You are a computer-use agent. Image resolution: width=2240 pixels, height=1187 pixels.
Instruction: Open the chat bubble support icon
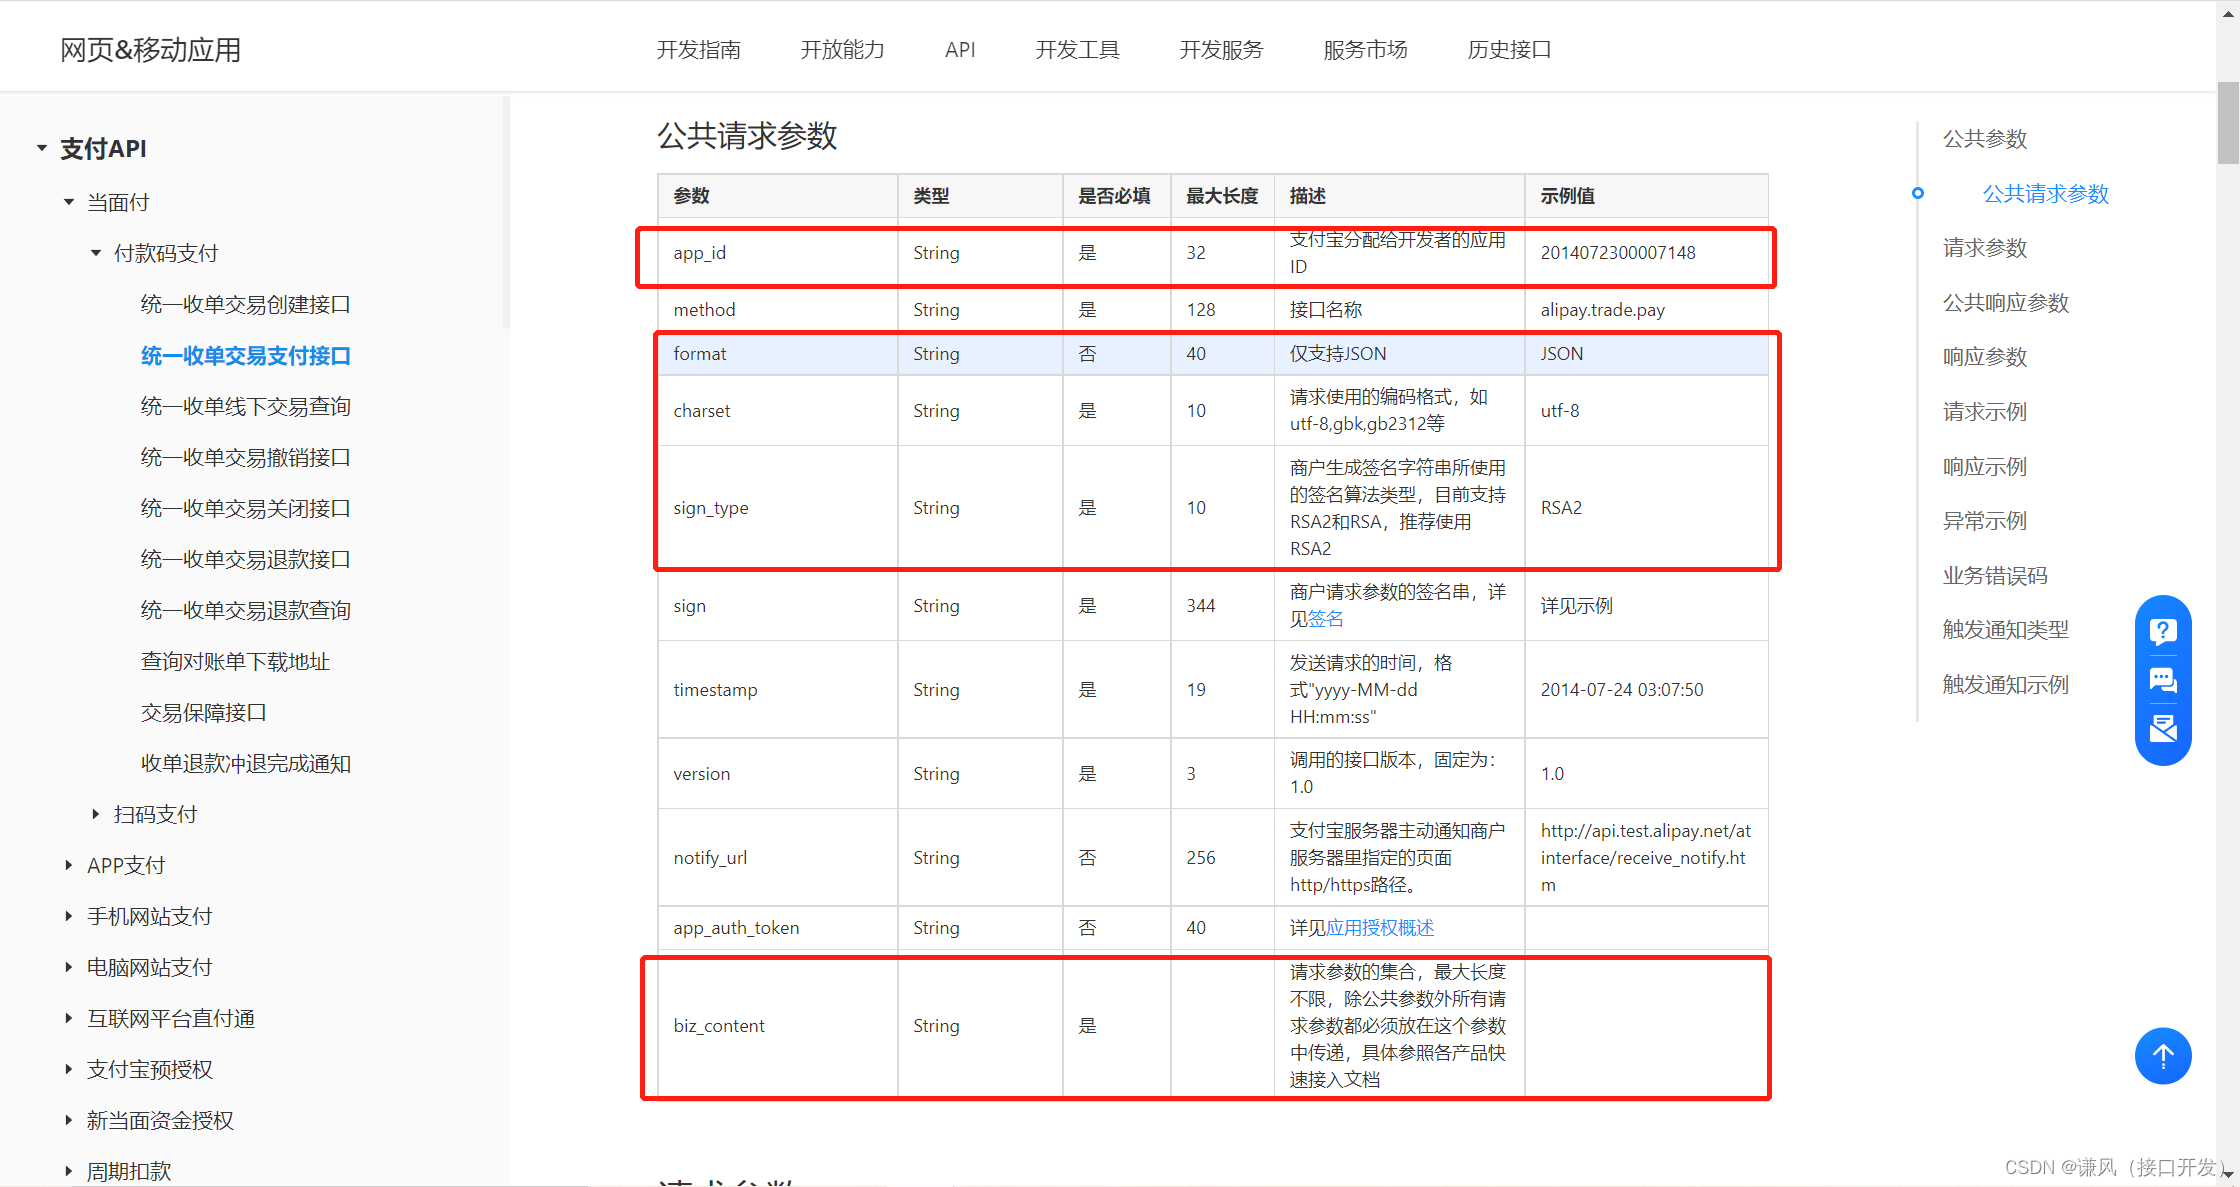coord(2163,680)
